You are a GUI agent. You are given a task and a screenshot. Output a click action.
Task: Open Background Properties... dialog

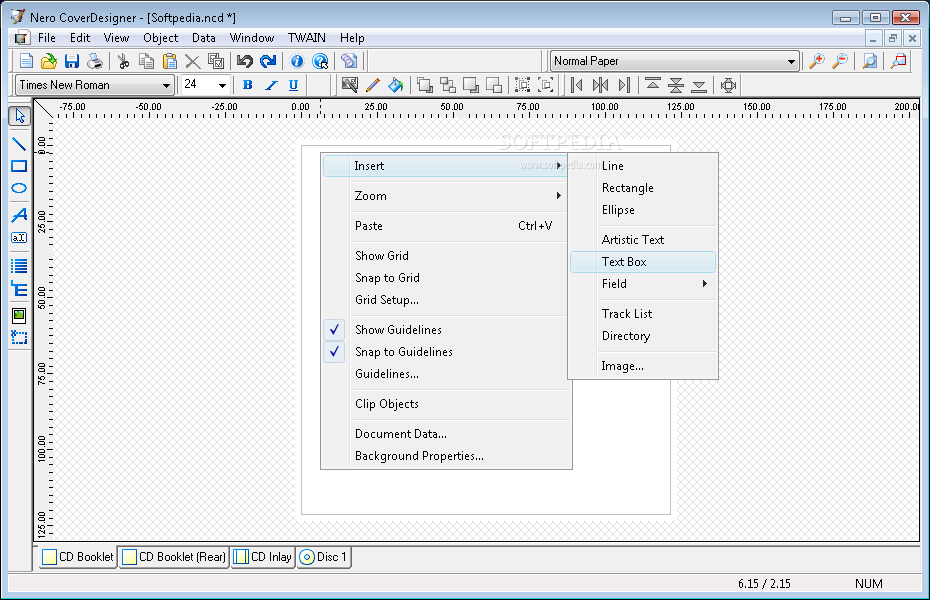(x=446, y=456)
